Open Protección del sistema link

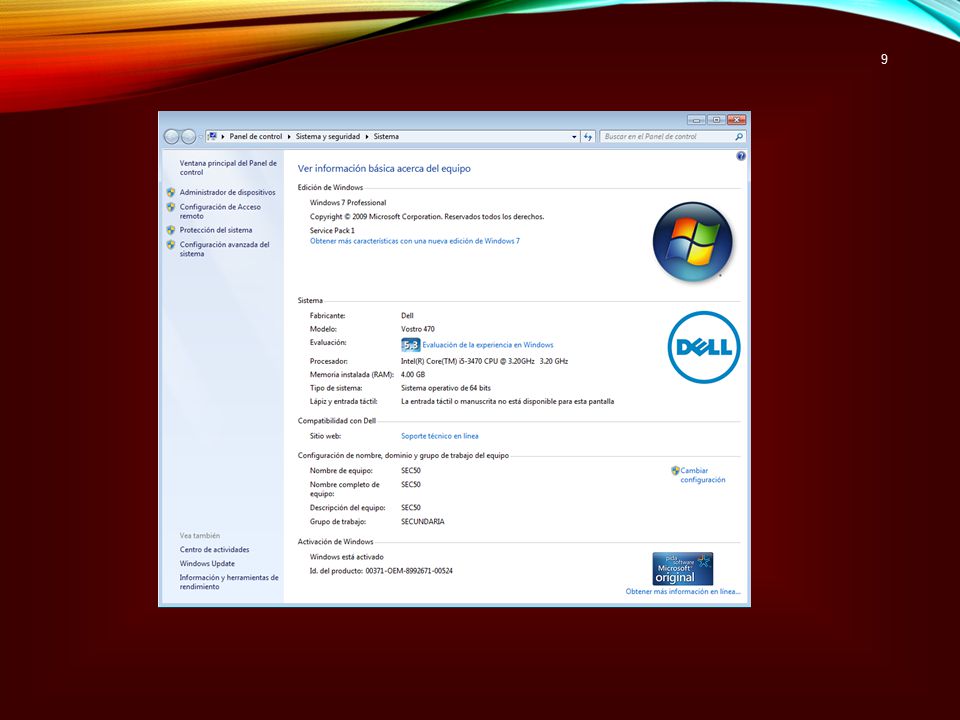[x=216, y=230]
